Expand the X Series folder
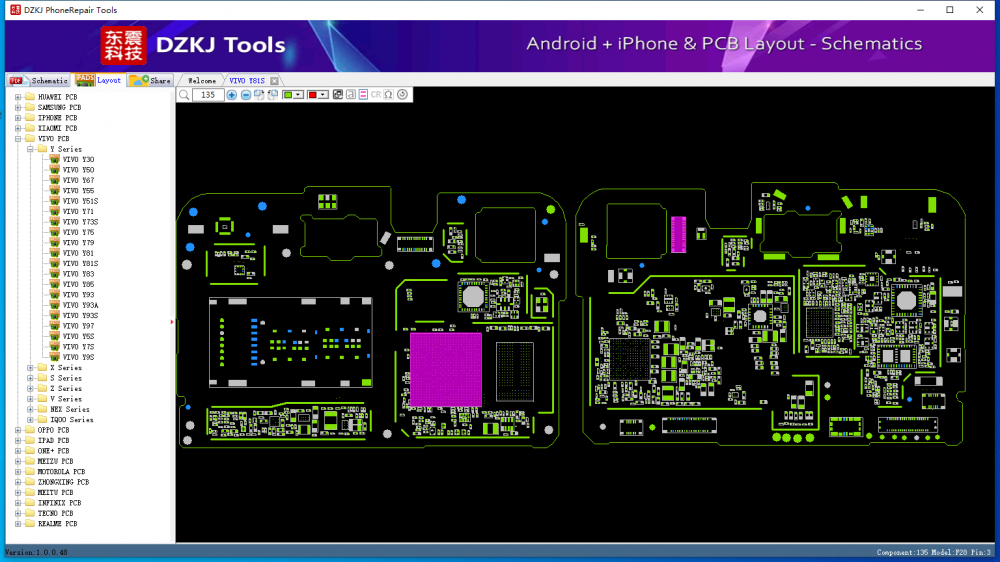This screenshot has width=1000, height=562. [x=30, y=367]
